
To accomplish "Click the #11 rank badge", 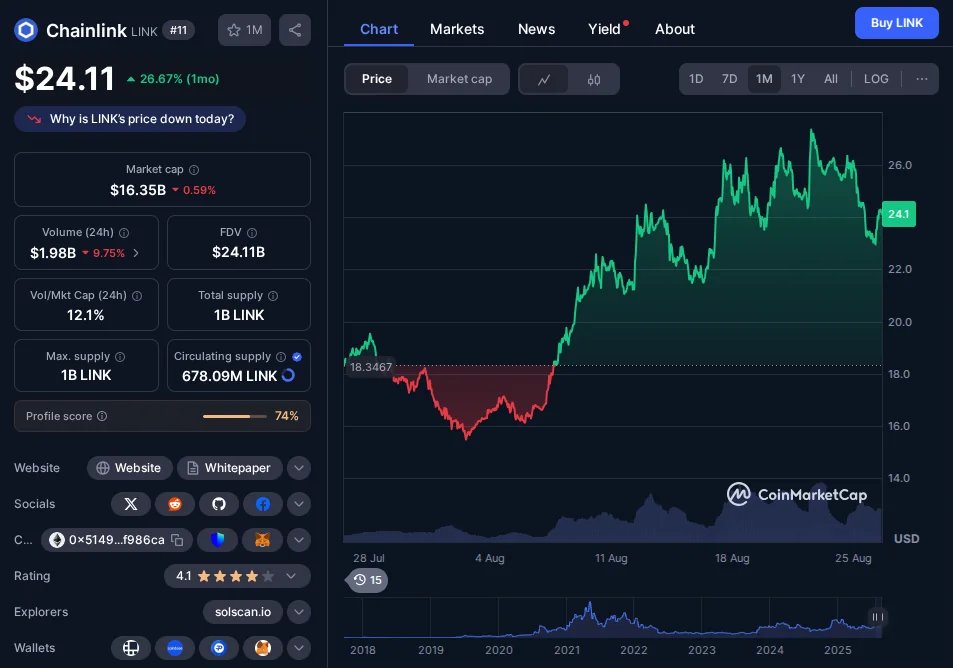I will (x=178, y=30).
